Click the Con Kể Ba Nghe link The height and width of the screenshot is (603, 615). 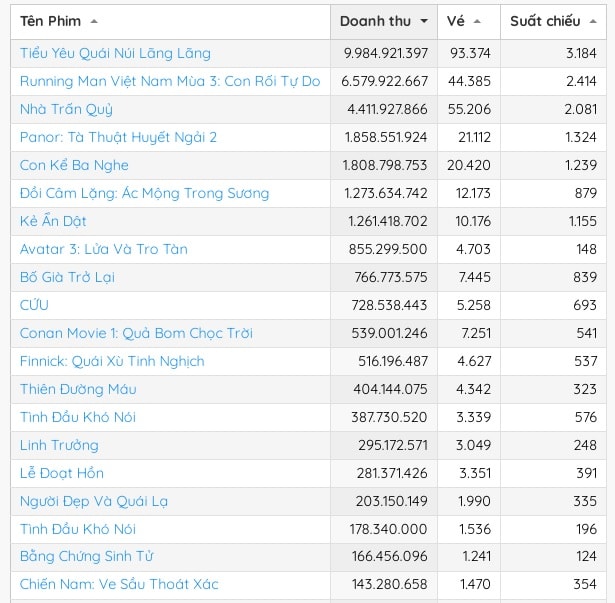pyautogui.click(x=74, y=165)
